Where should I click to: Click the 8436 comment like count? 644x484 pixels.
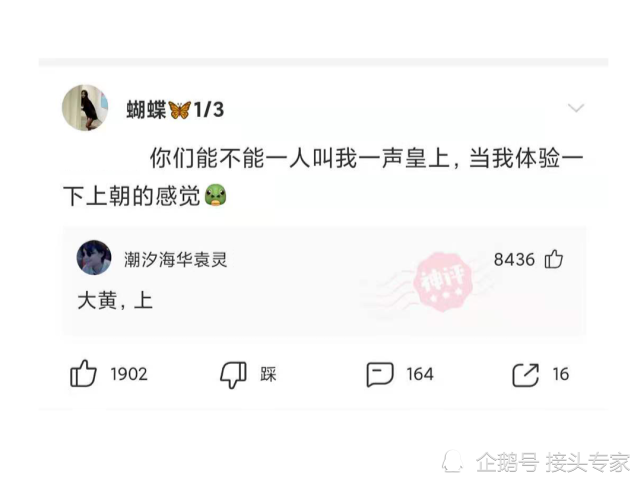514,260
